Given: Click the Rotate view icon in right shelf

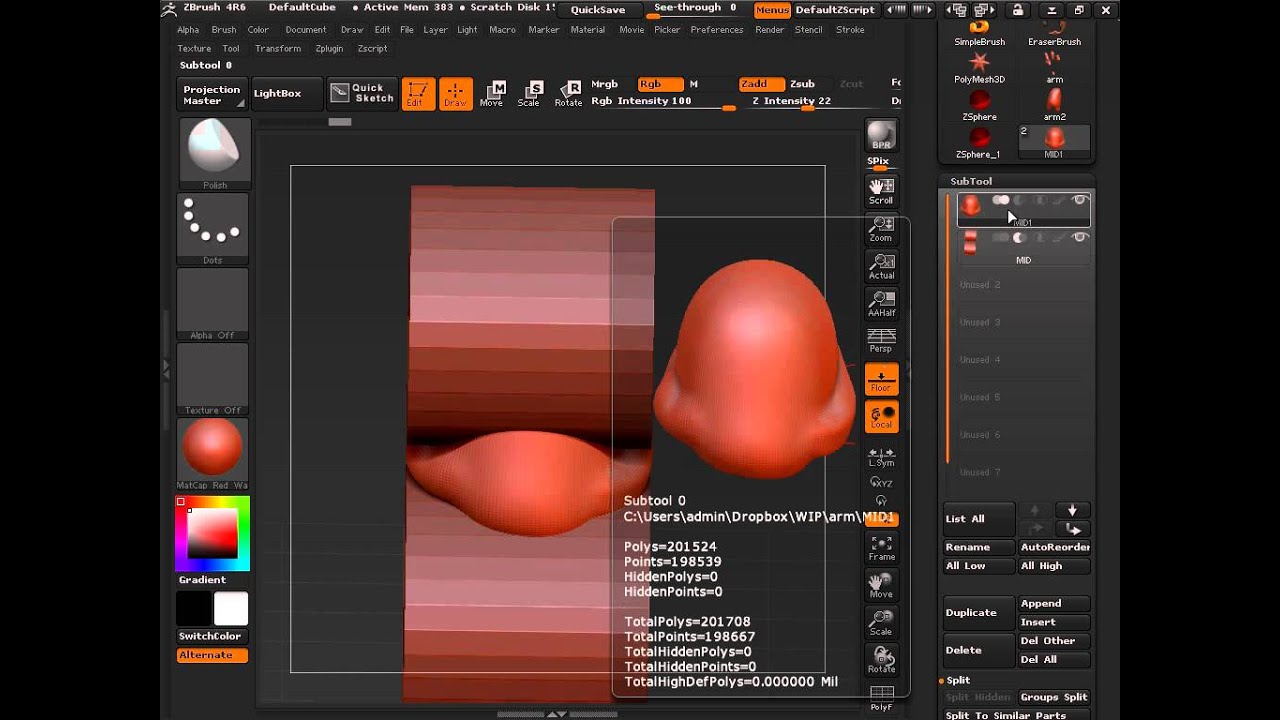Looking at the screenshot, I should pyautogui.click(x=881, y=660).
